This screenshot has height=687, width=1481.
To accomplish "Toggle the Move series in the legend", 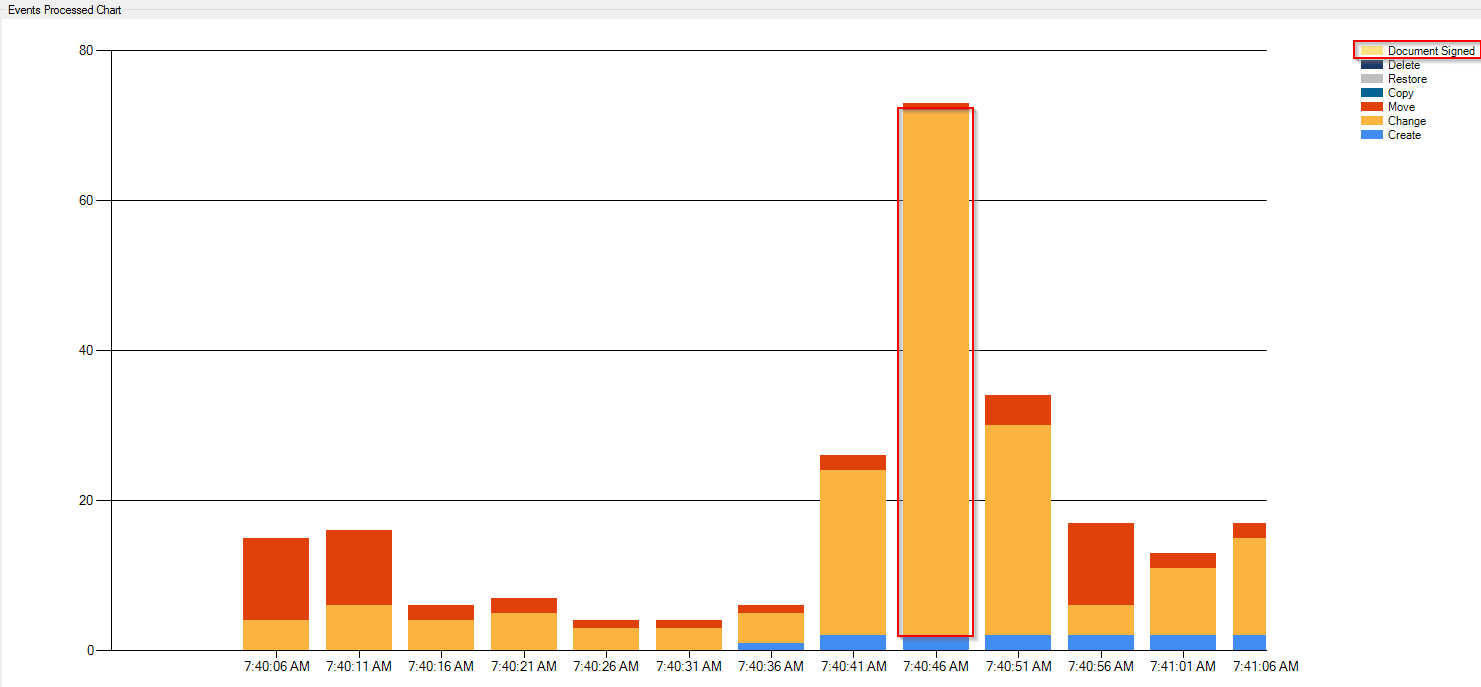I will pos(1403,106).
